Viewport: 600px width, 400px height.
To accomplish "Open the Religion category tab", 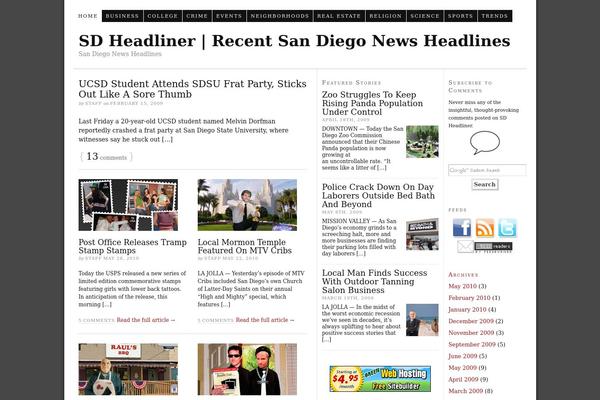I will point(385,16).
